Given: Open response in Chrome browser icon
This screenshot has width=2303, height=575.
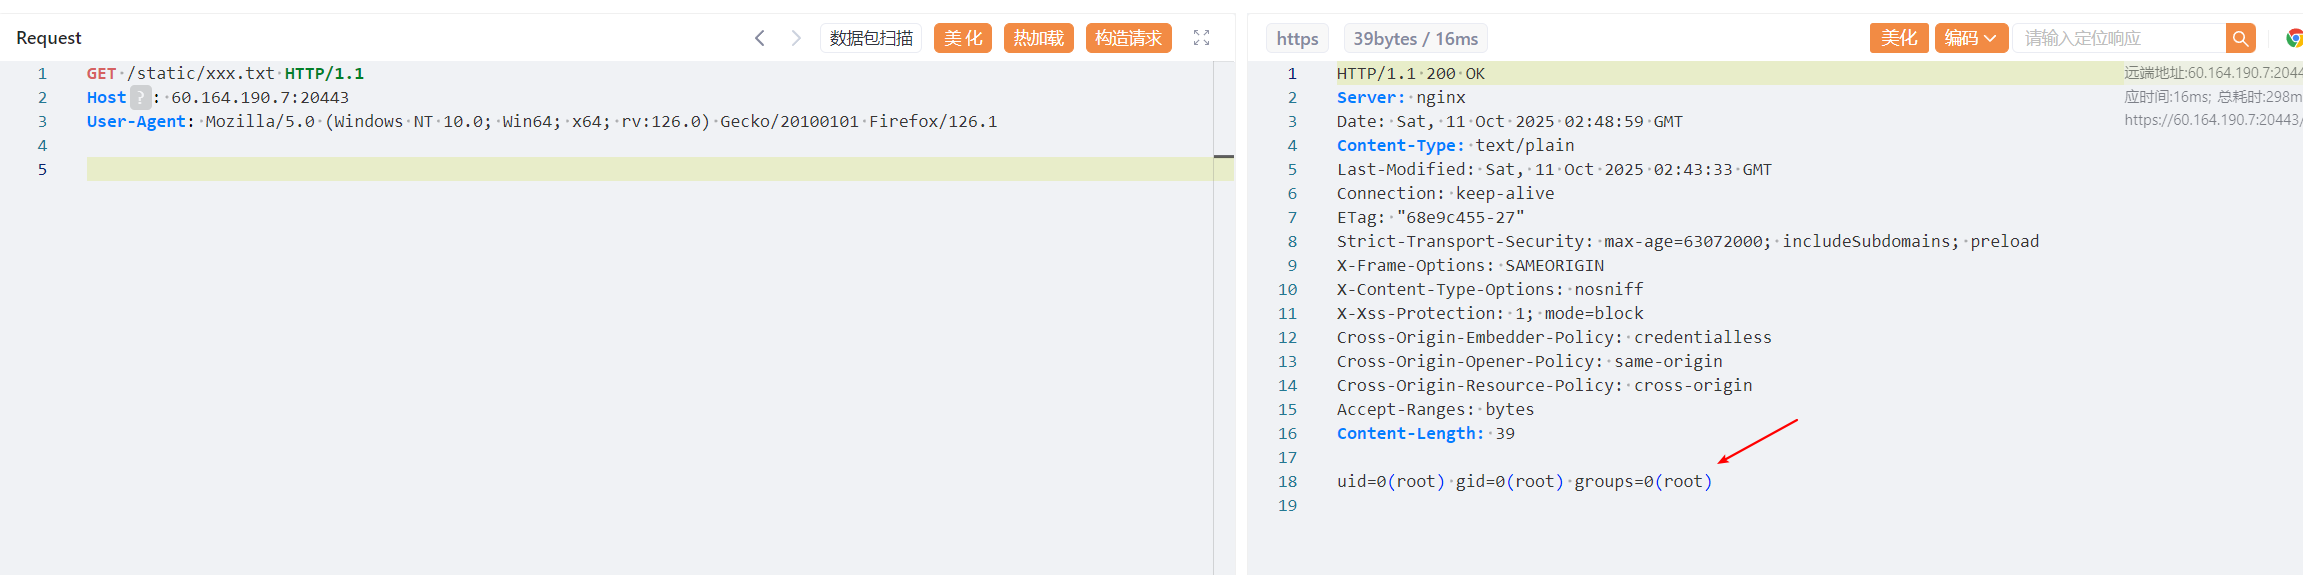Looking at the screenshot, I should (x=2294, y=39).
